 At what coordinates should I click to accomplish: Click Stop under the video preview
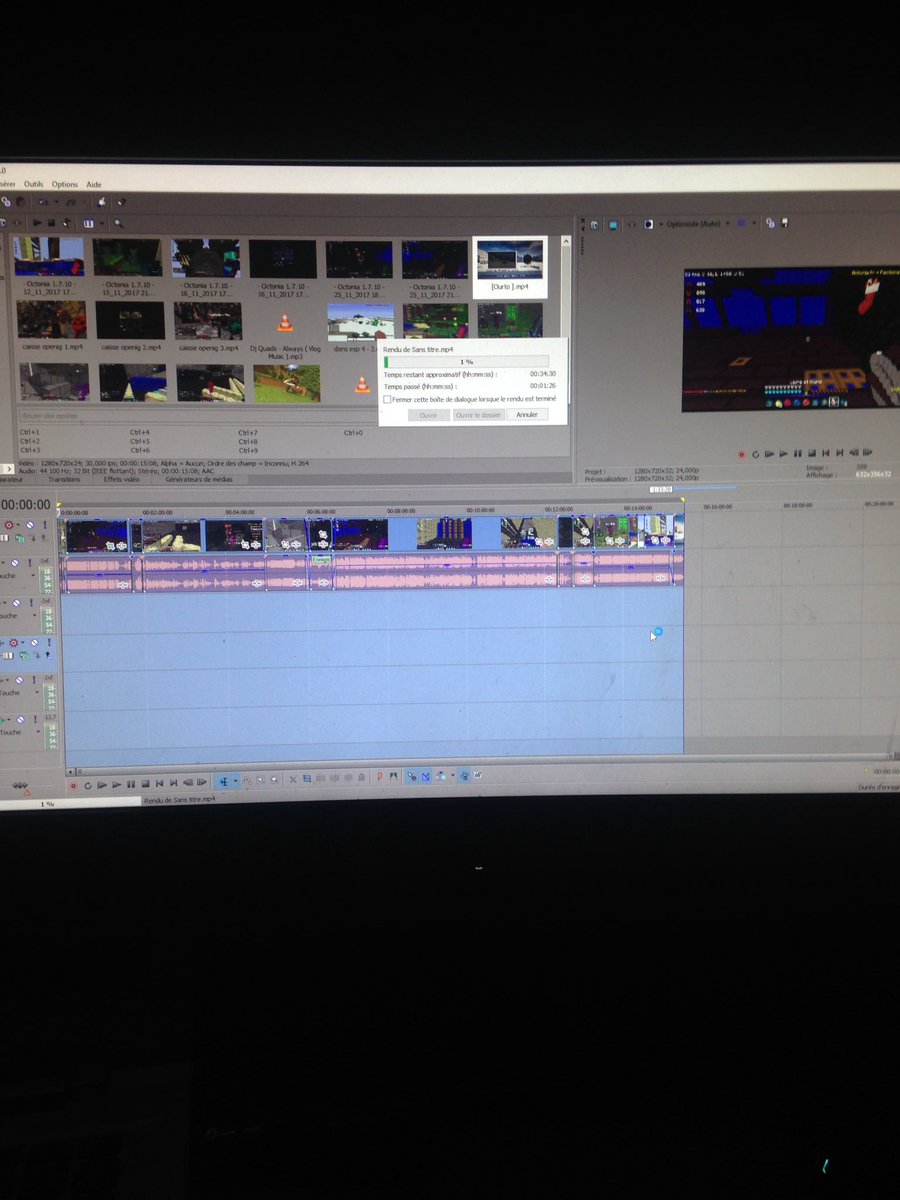[812, 454]
